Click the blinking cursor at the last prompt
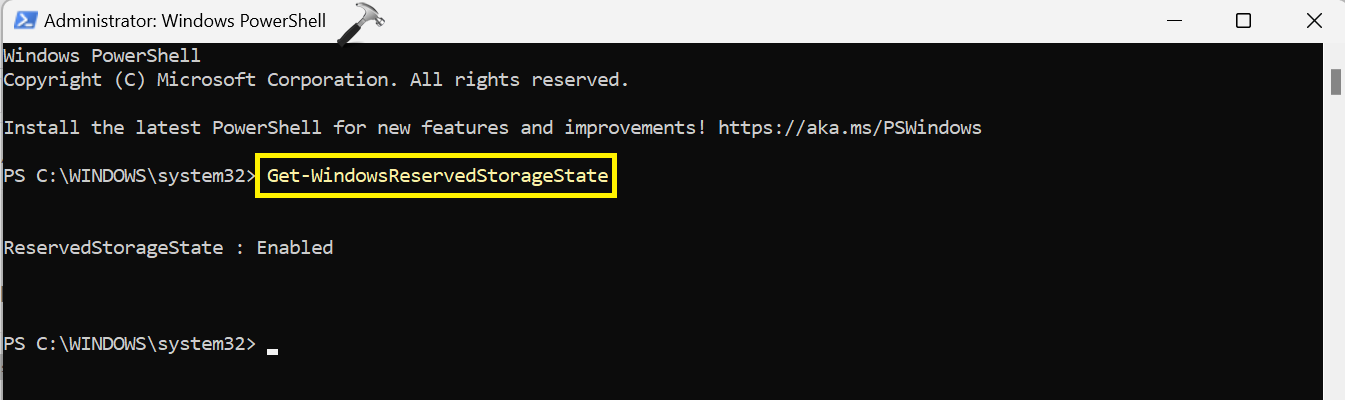Screen dimensions: 1345x400 point(272,350)
